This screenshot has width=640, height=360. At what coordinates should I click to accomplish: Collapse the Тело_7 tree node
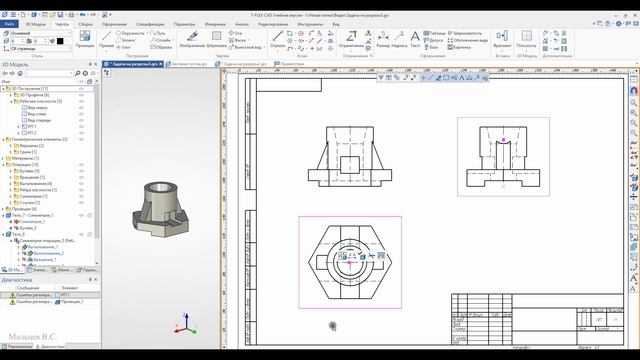pos(3,215)
